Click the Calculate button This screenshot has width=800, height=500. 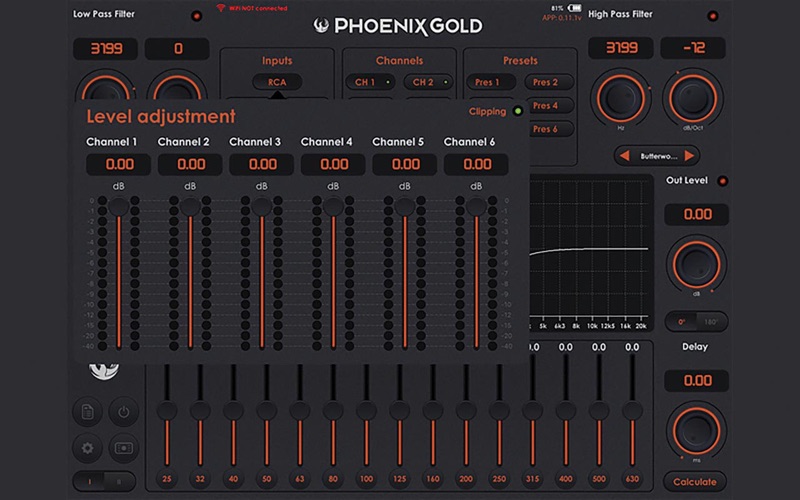pyautogui.click(x=695, y=482)
